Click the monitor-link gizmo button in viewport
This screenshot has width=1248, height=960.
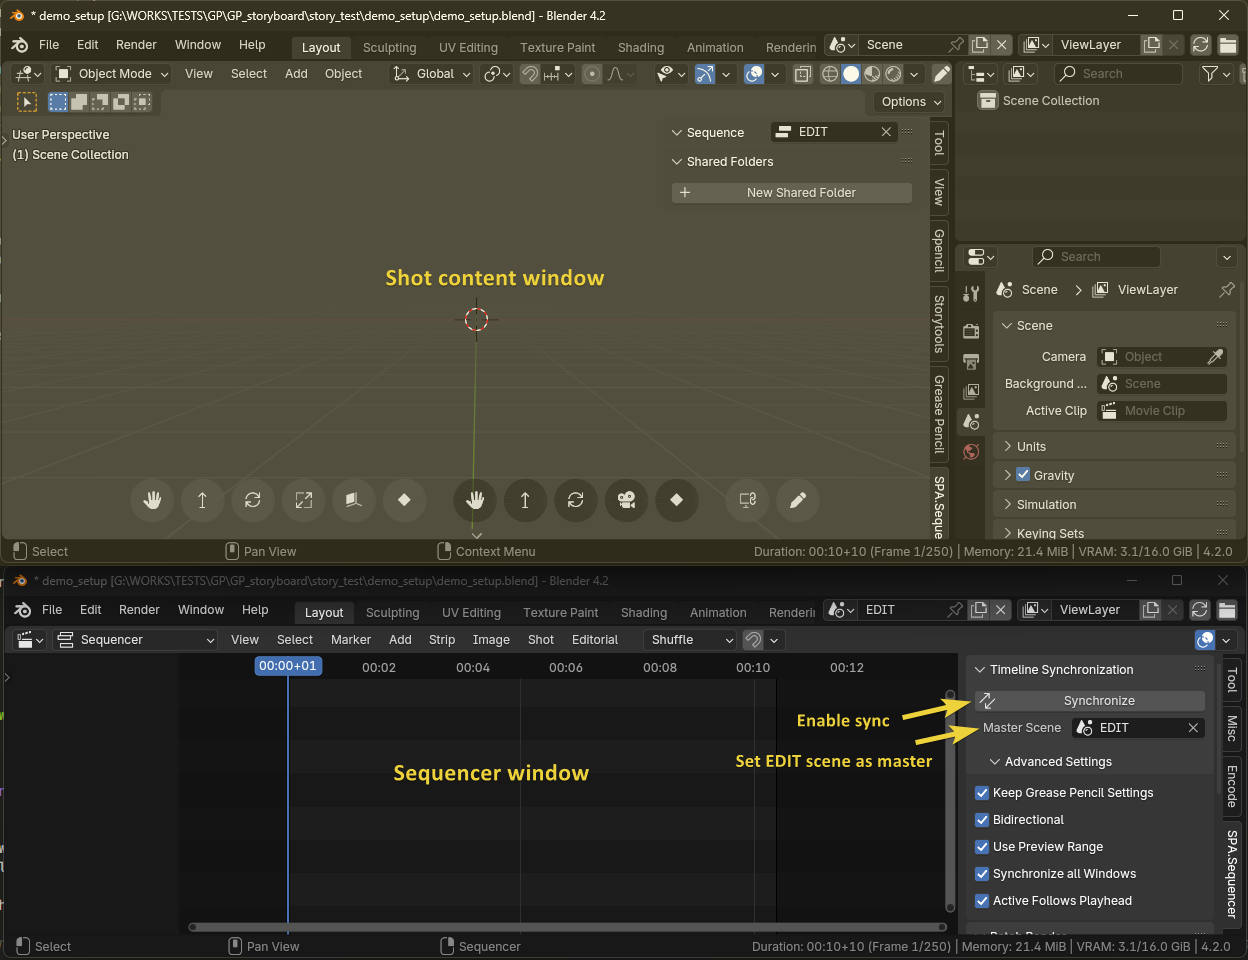pos(747,500)
